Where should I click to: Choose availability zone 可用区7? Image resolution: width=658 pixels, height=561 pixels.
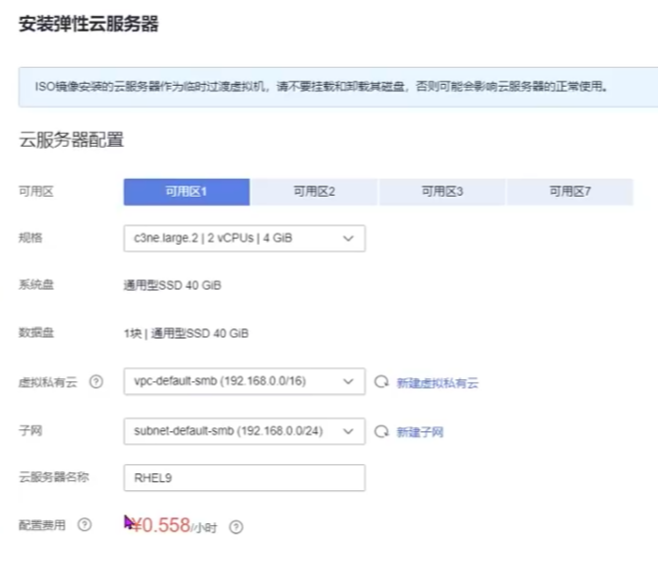570,191
